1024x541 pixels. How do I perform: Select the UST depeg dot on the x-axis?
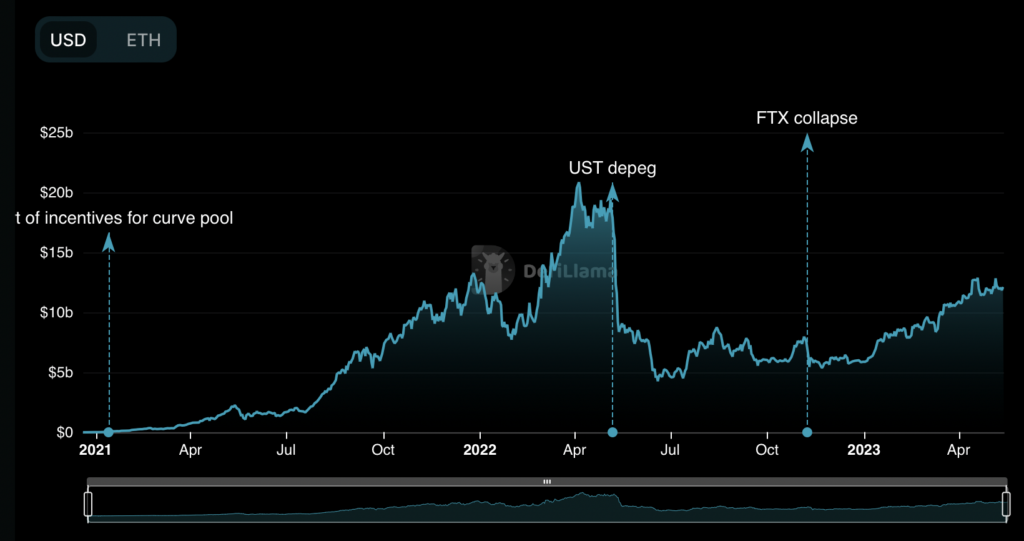point(612,432)
